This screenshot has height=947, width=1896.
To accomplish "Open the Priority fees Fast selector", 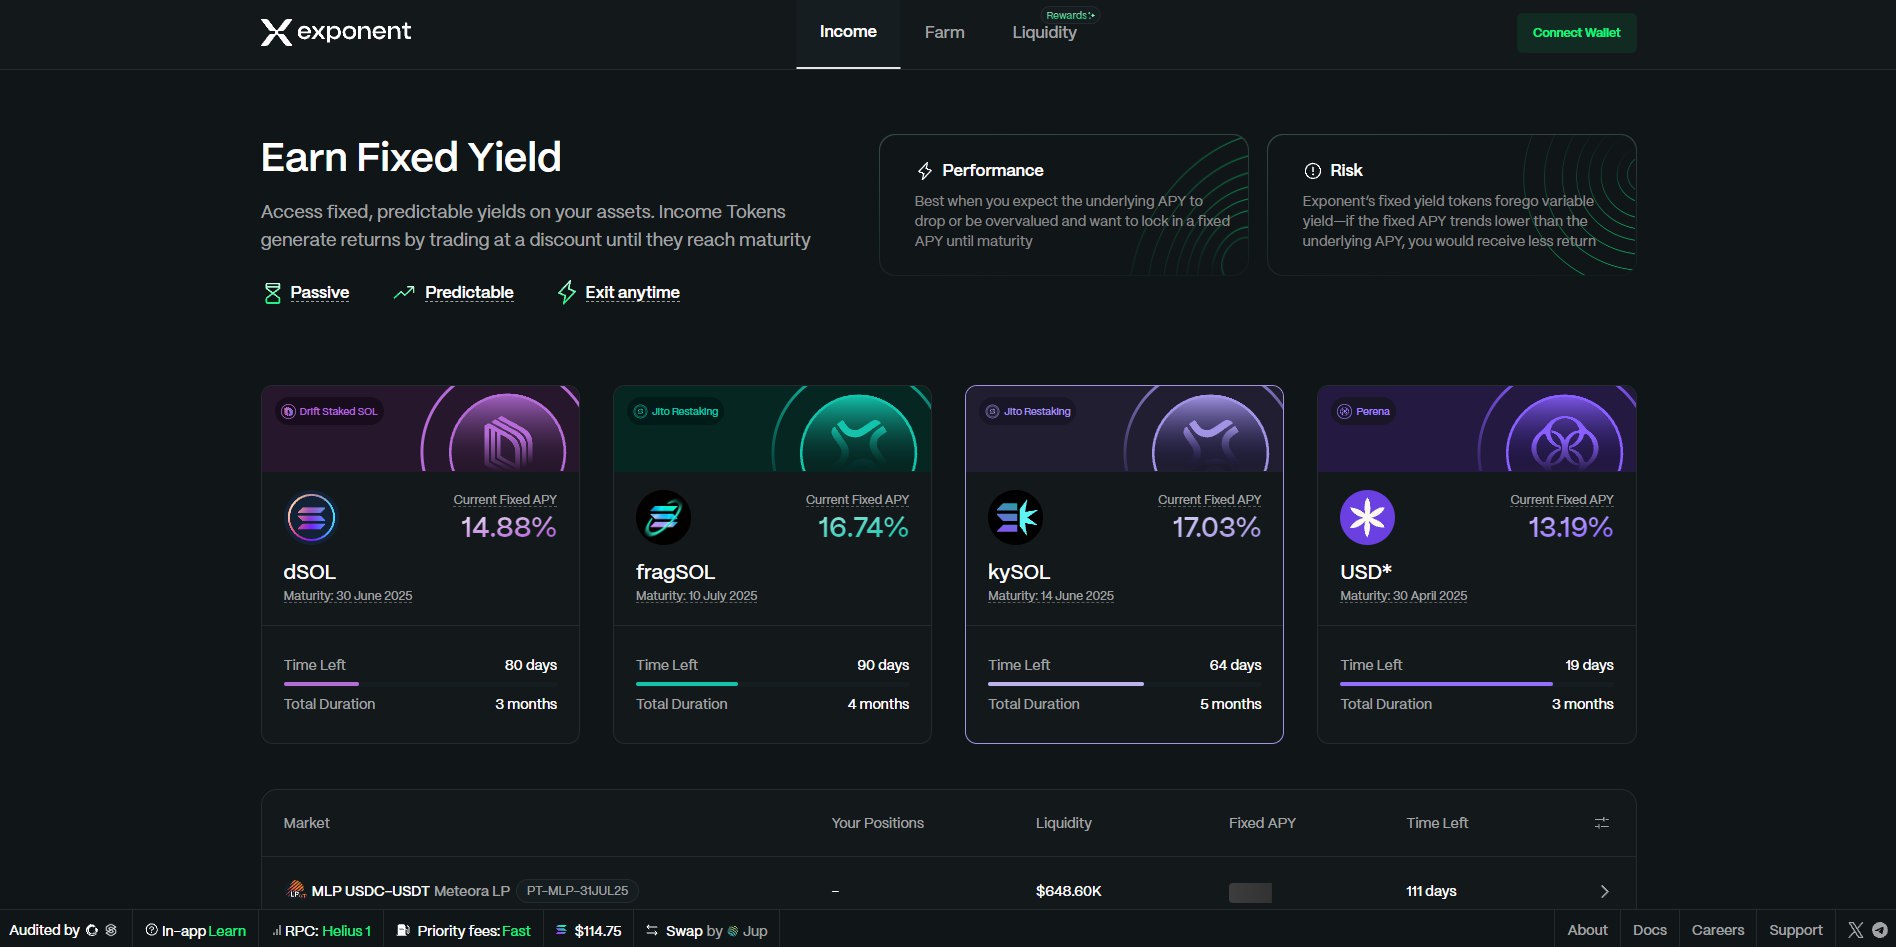I will 464,931.
